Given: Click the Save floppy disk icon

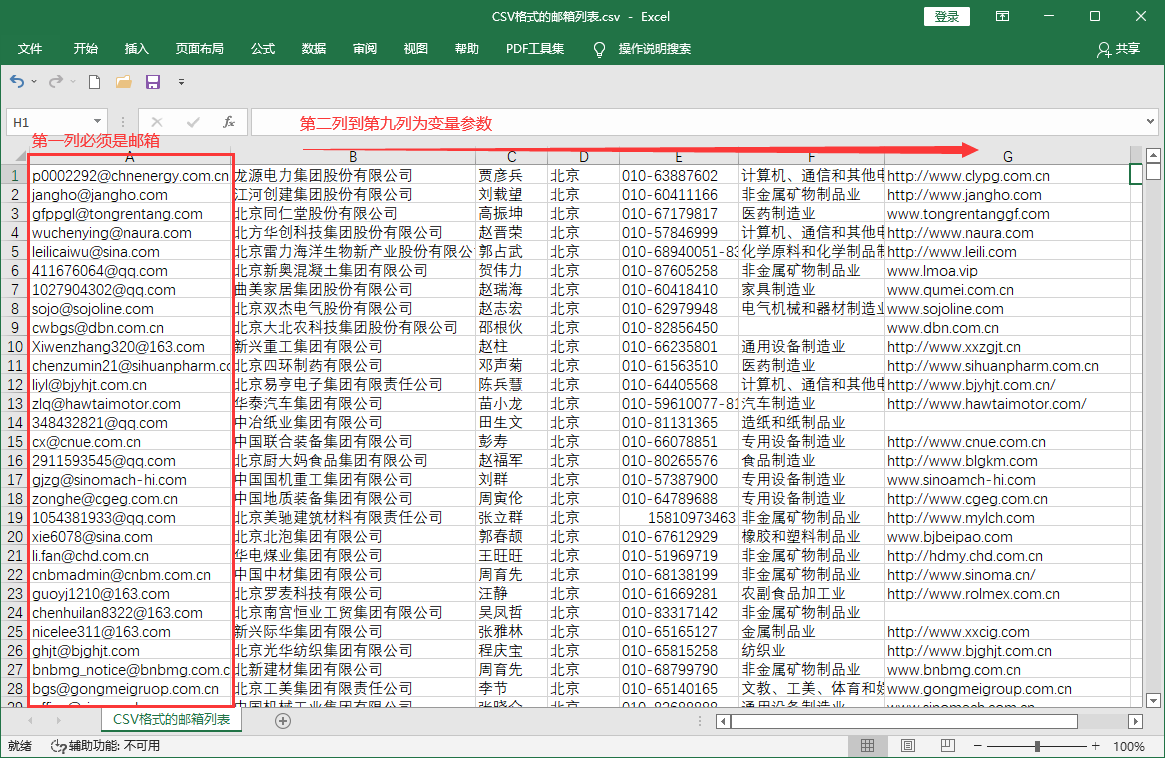Looking at the screenshot, I should point(153,82).
